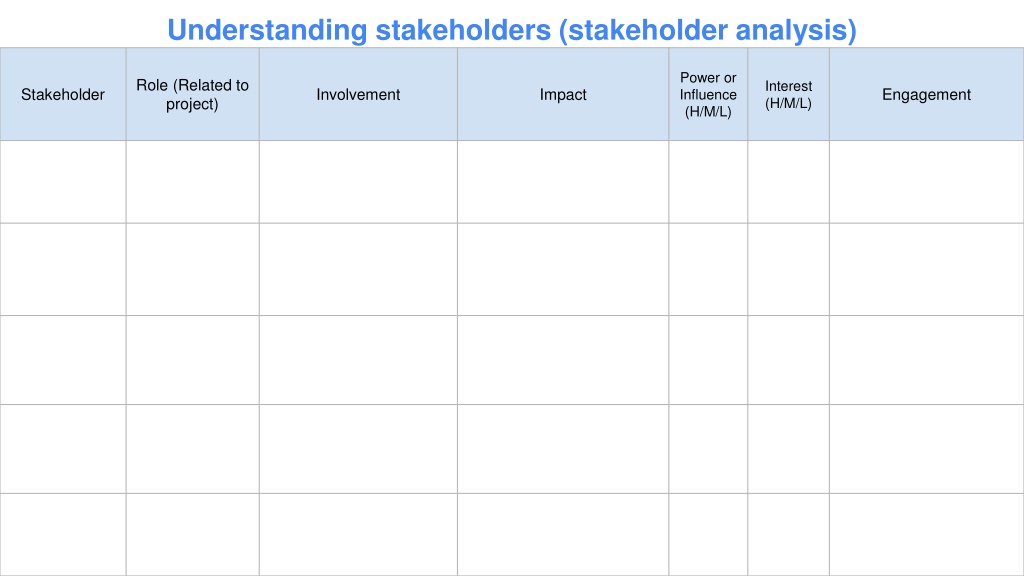The height and width of the screenshot is (576, 1024).
Task: Click first empty Interest cell
Action: pos(788,182)
